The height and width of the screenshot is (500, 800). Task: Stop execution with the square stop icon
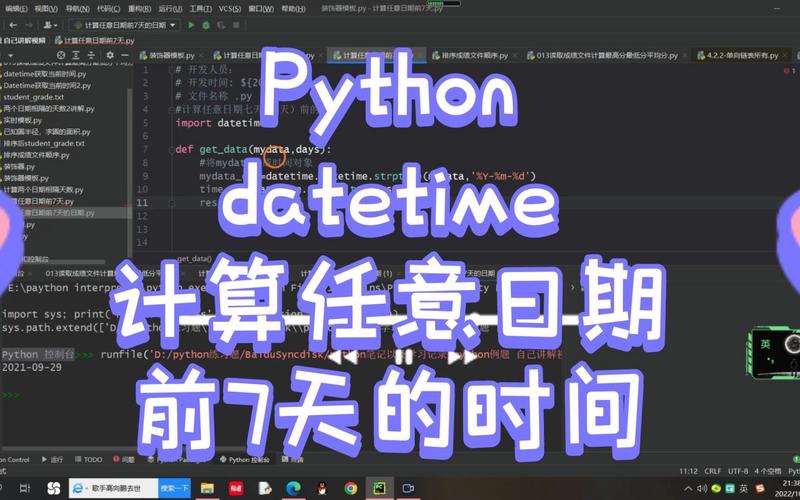(236, 25)
